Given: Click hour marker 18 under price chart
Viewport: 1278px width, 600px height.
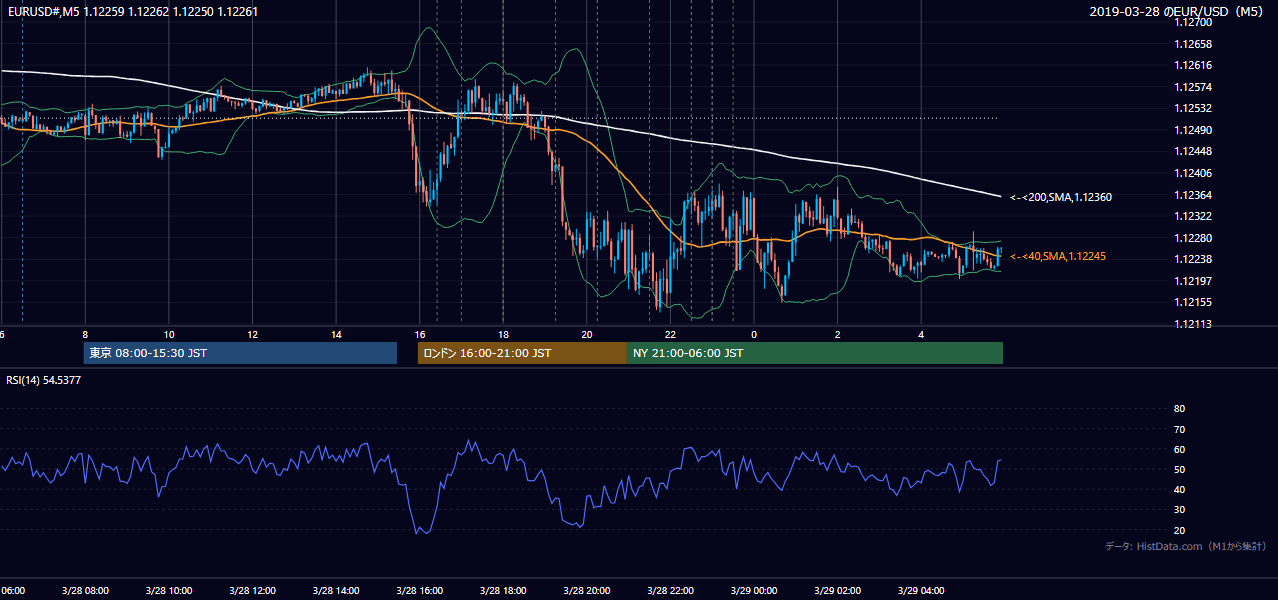Looking at the screenshot, I should coord(503,335).
